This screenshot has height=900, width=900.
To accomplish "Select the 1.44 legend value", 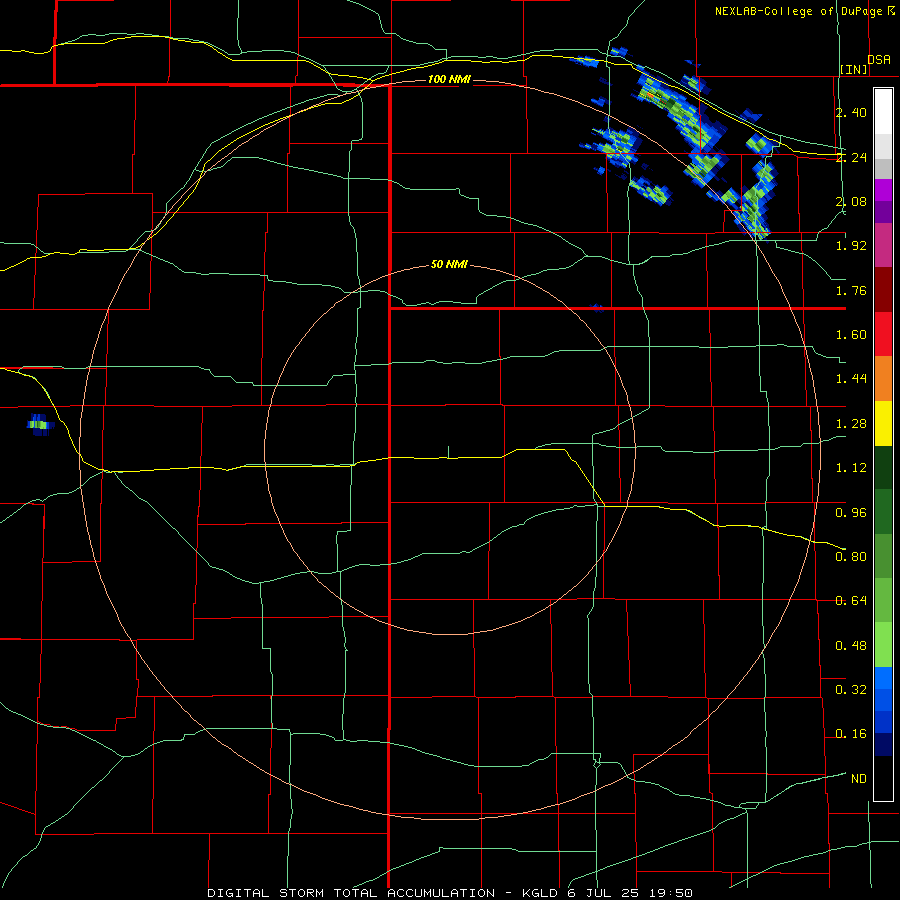I will (x=851, y=379).
